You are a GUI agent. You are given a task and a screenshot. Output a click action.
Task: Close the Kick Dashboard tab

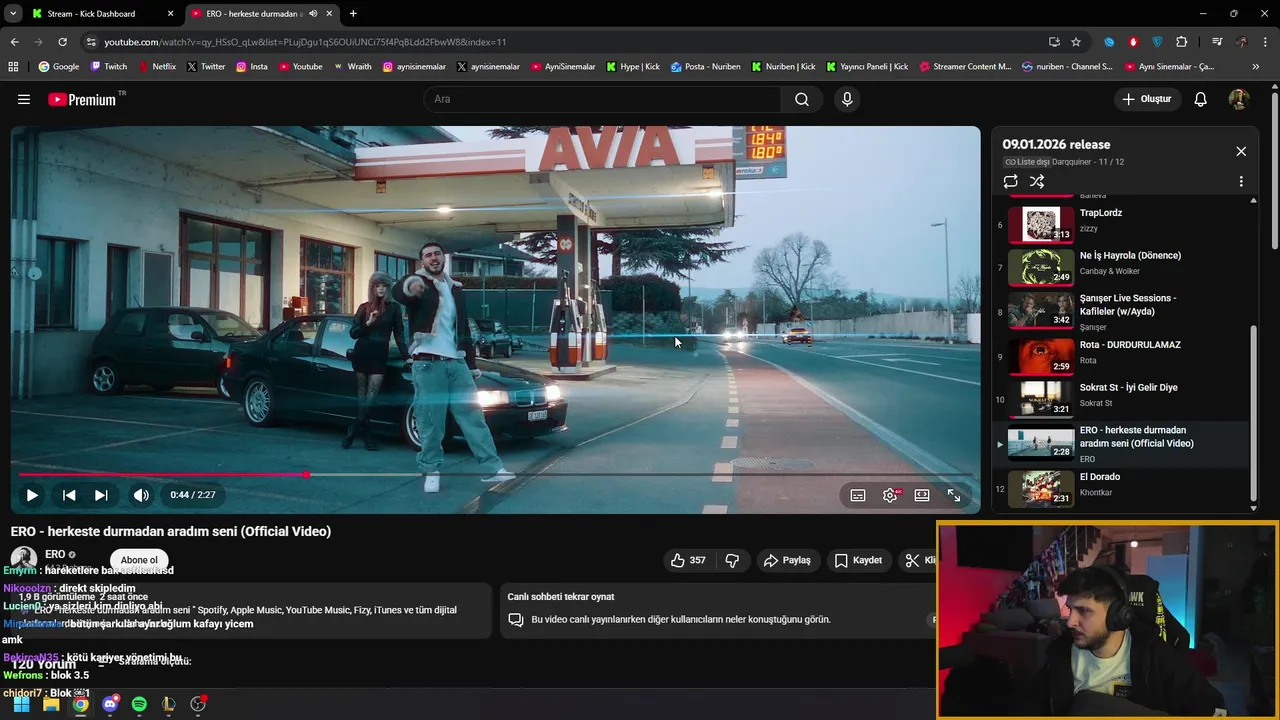(x=170, y=14)
